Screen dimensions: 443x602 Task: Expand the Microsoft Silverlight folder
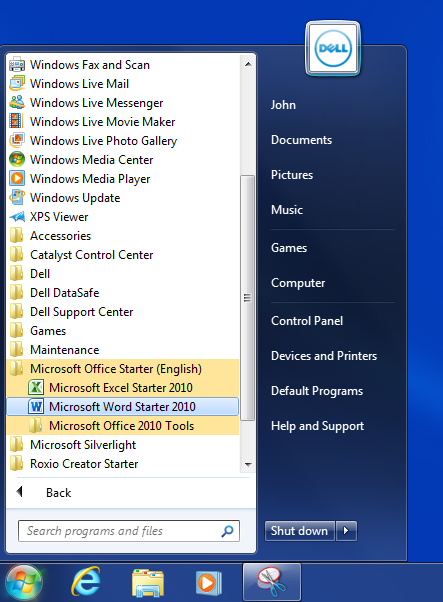[122, 445]
